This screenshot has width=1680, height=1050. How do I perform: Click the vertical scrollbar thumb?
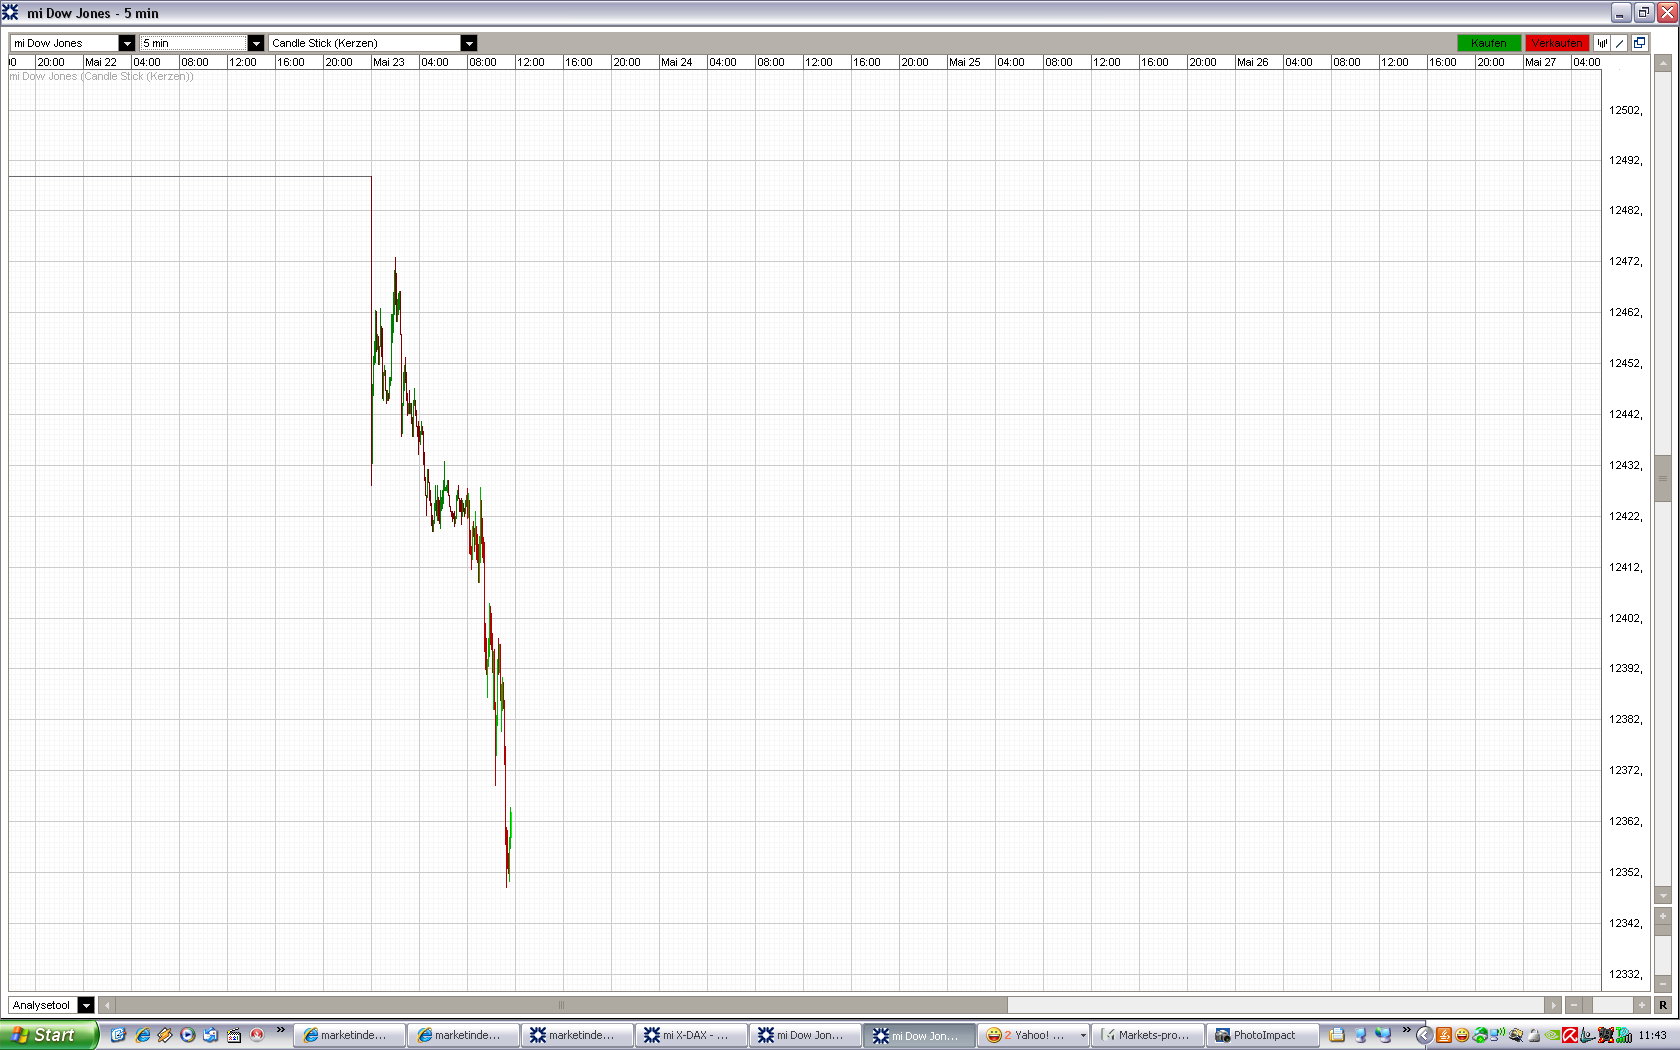1663,479
